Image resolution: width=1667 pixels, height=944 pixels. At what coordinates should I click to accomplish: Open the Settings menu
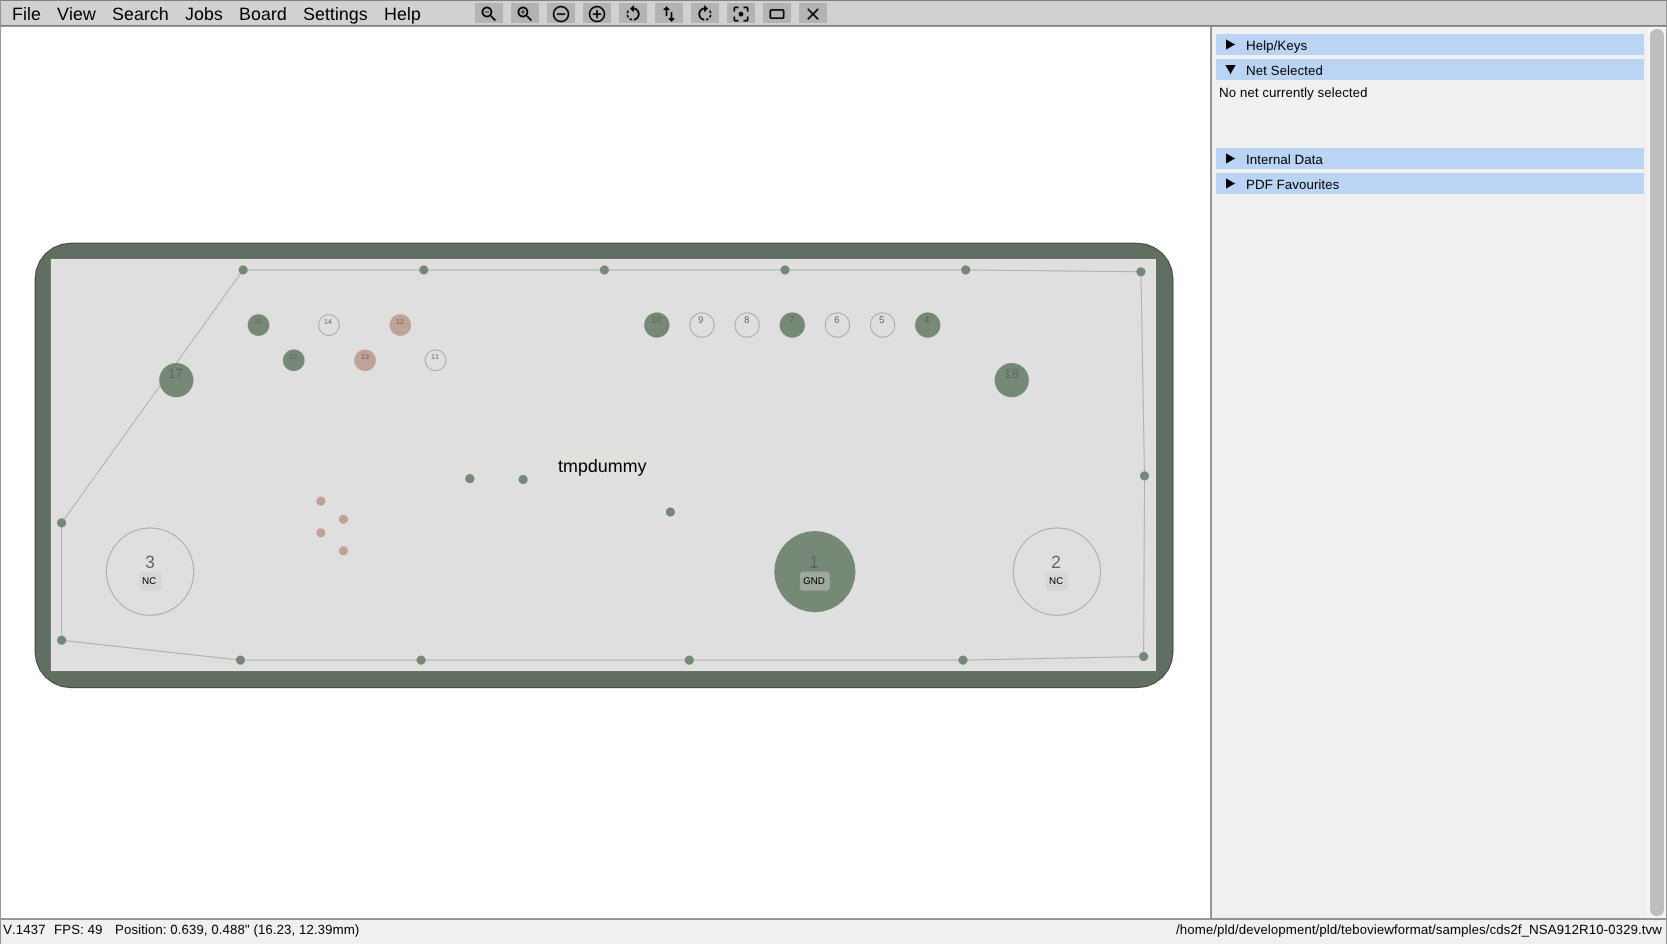click(335, 14)
